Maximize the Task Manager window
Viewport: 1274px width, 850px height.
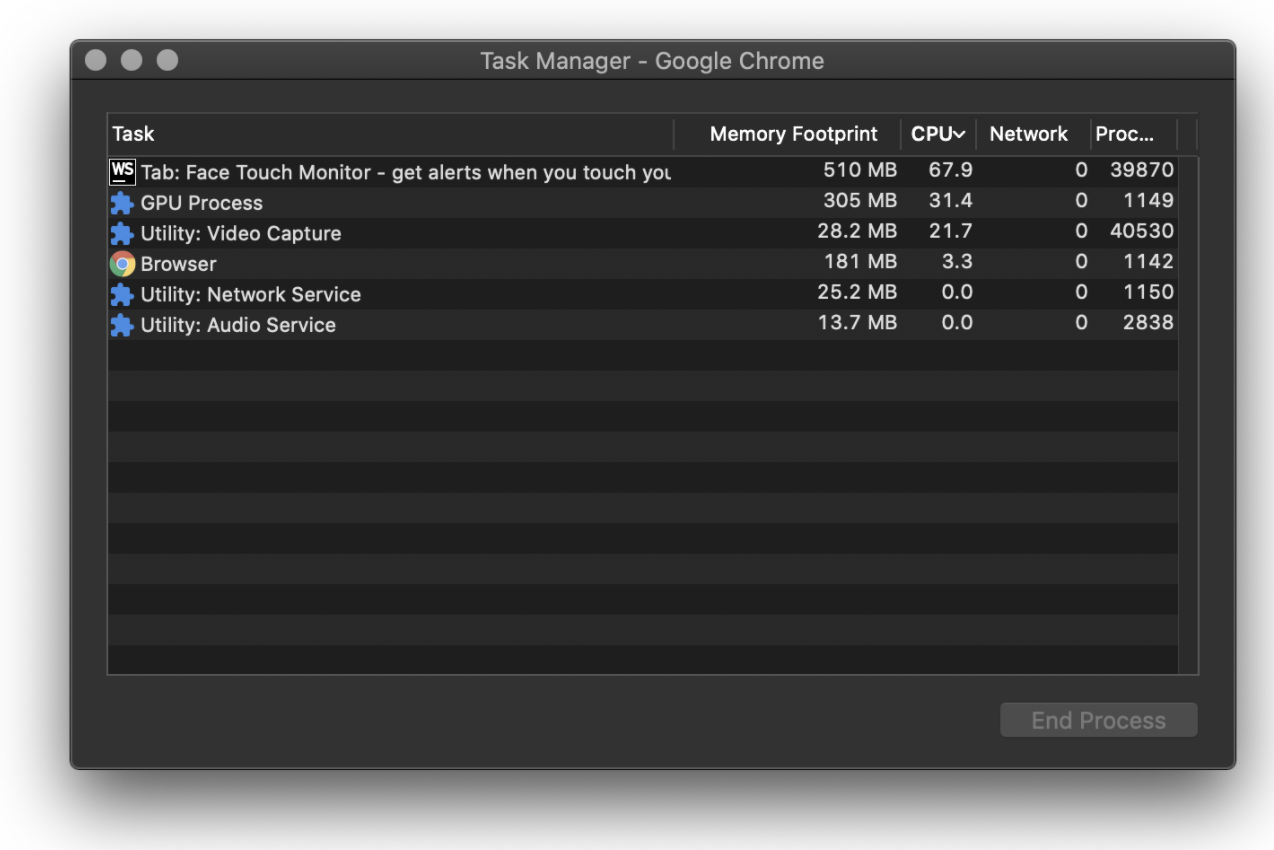[x=168, y=60]
